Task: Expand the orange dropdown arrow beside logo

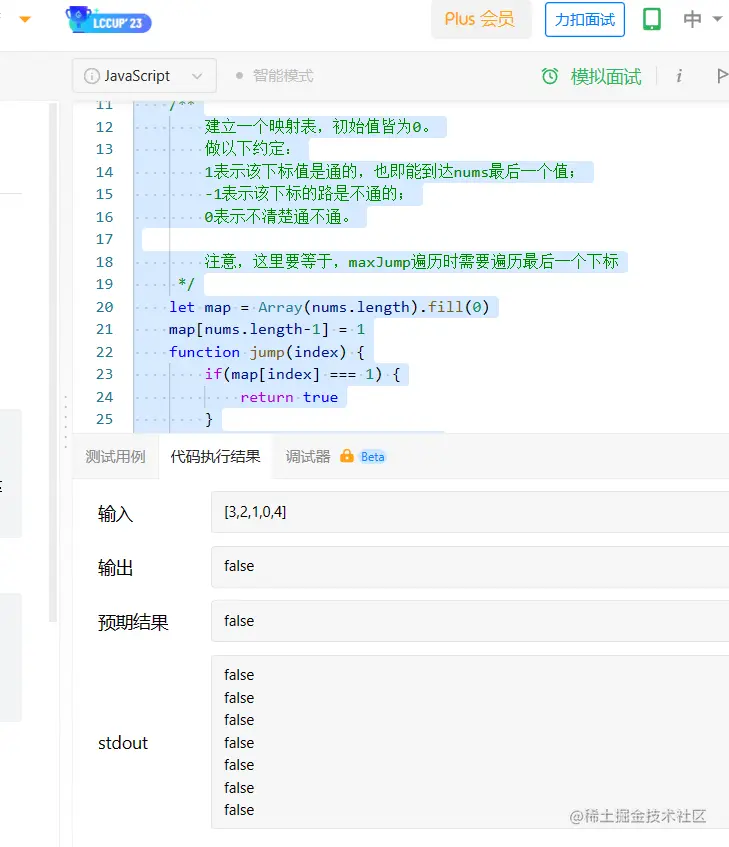Action: coord(25,19)
